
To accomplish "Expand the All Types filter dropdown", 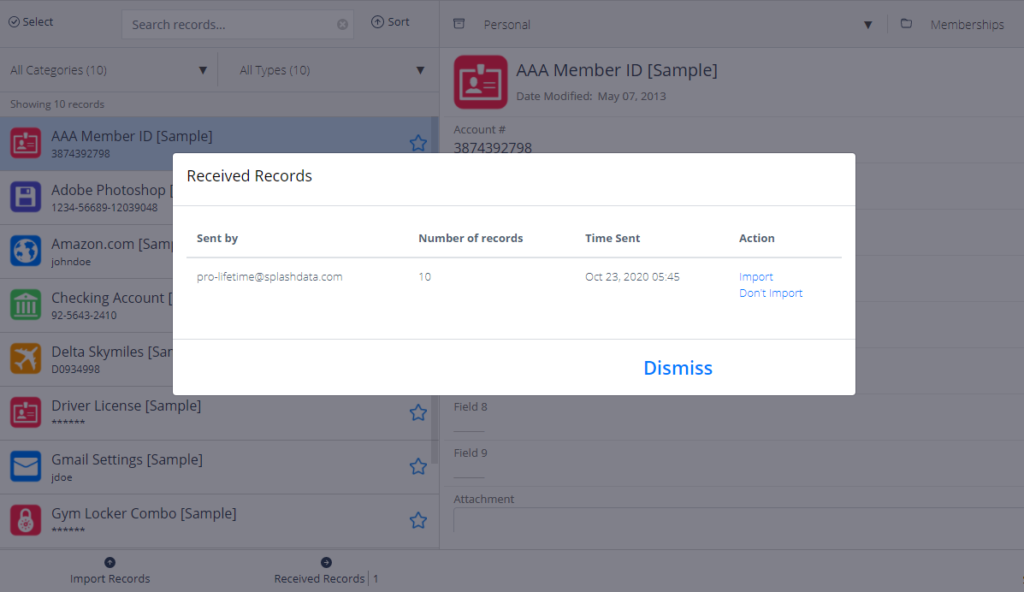I will point(332,70).
